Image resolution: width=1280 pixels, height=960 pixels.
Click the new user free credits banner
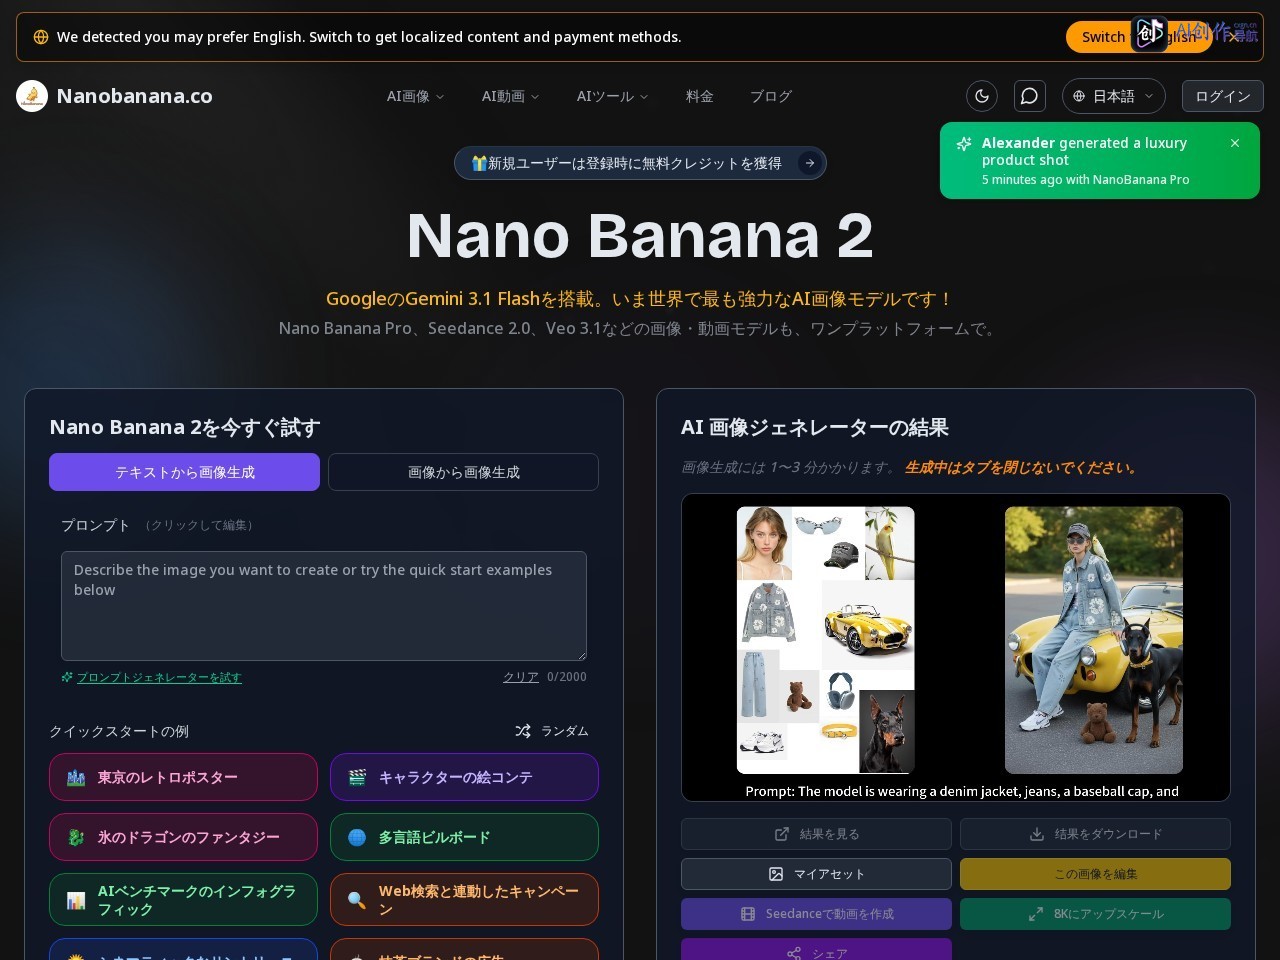(640, 163)
